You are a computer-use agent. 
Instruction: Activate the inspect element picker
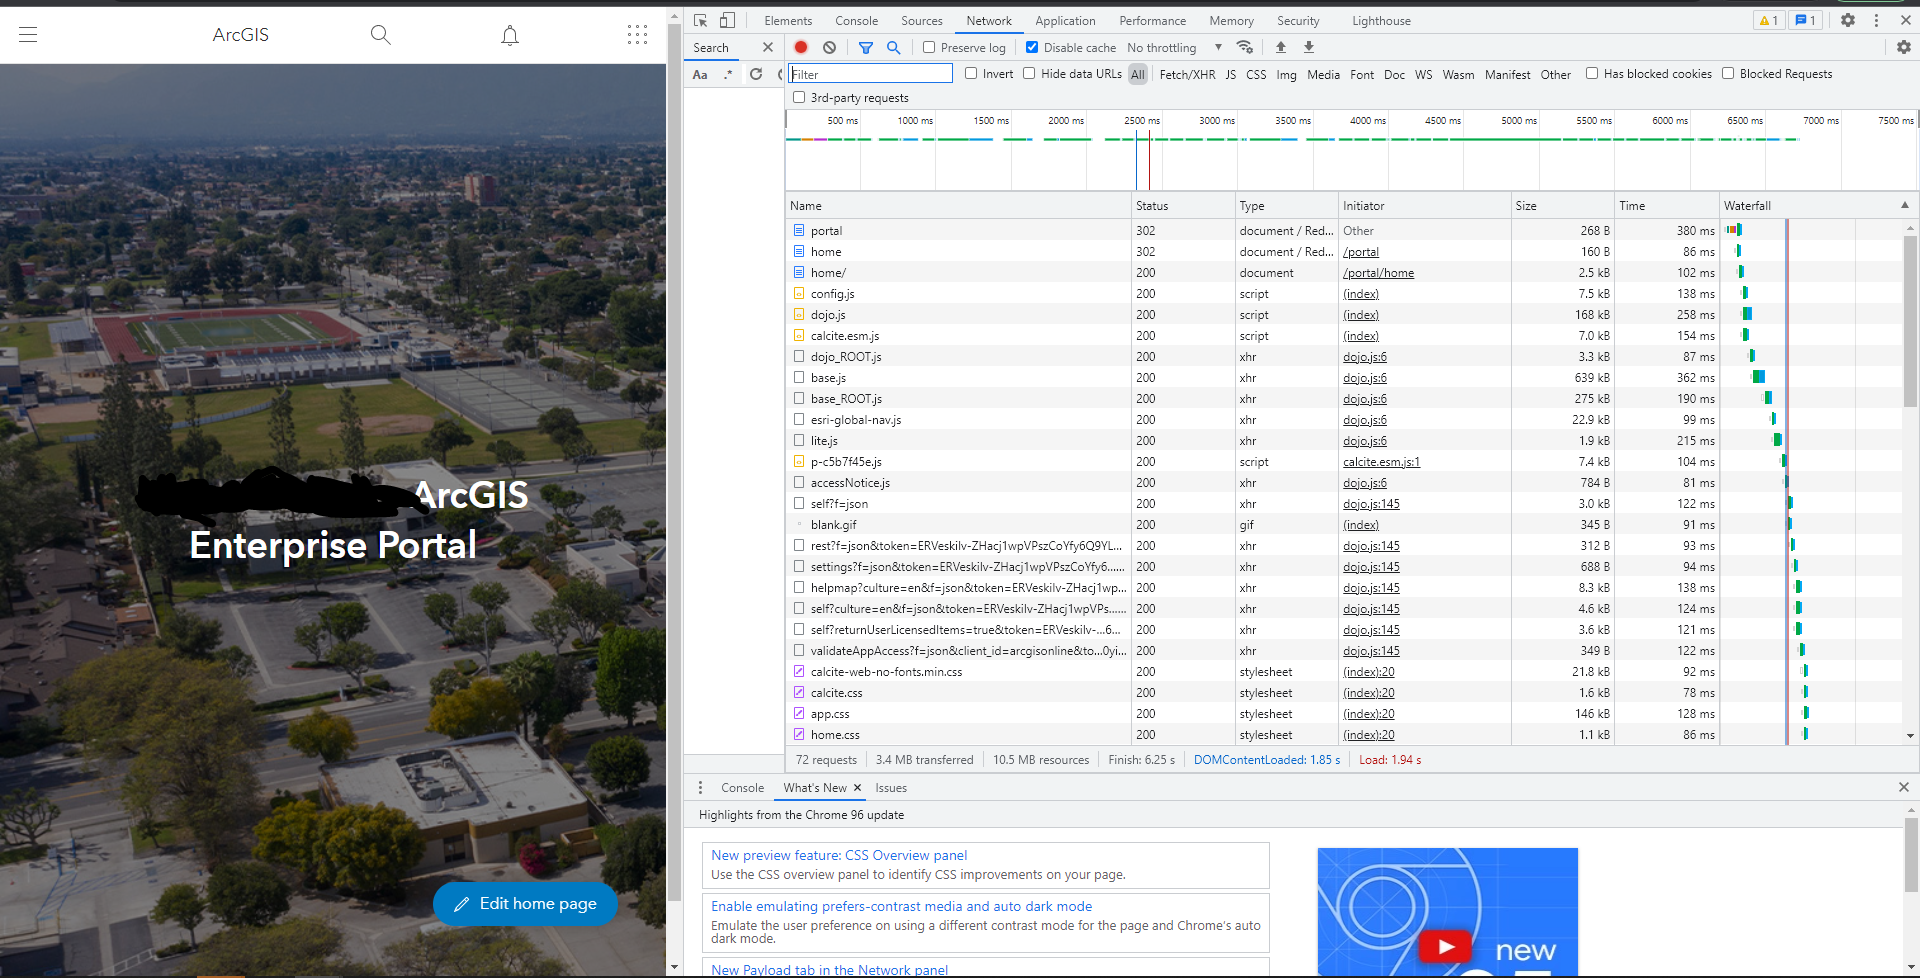[x=700, y=20]
